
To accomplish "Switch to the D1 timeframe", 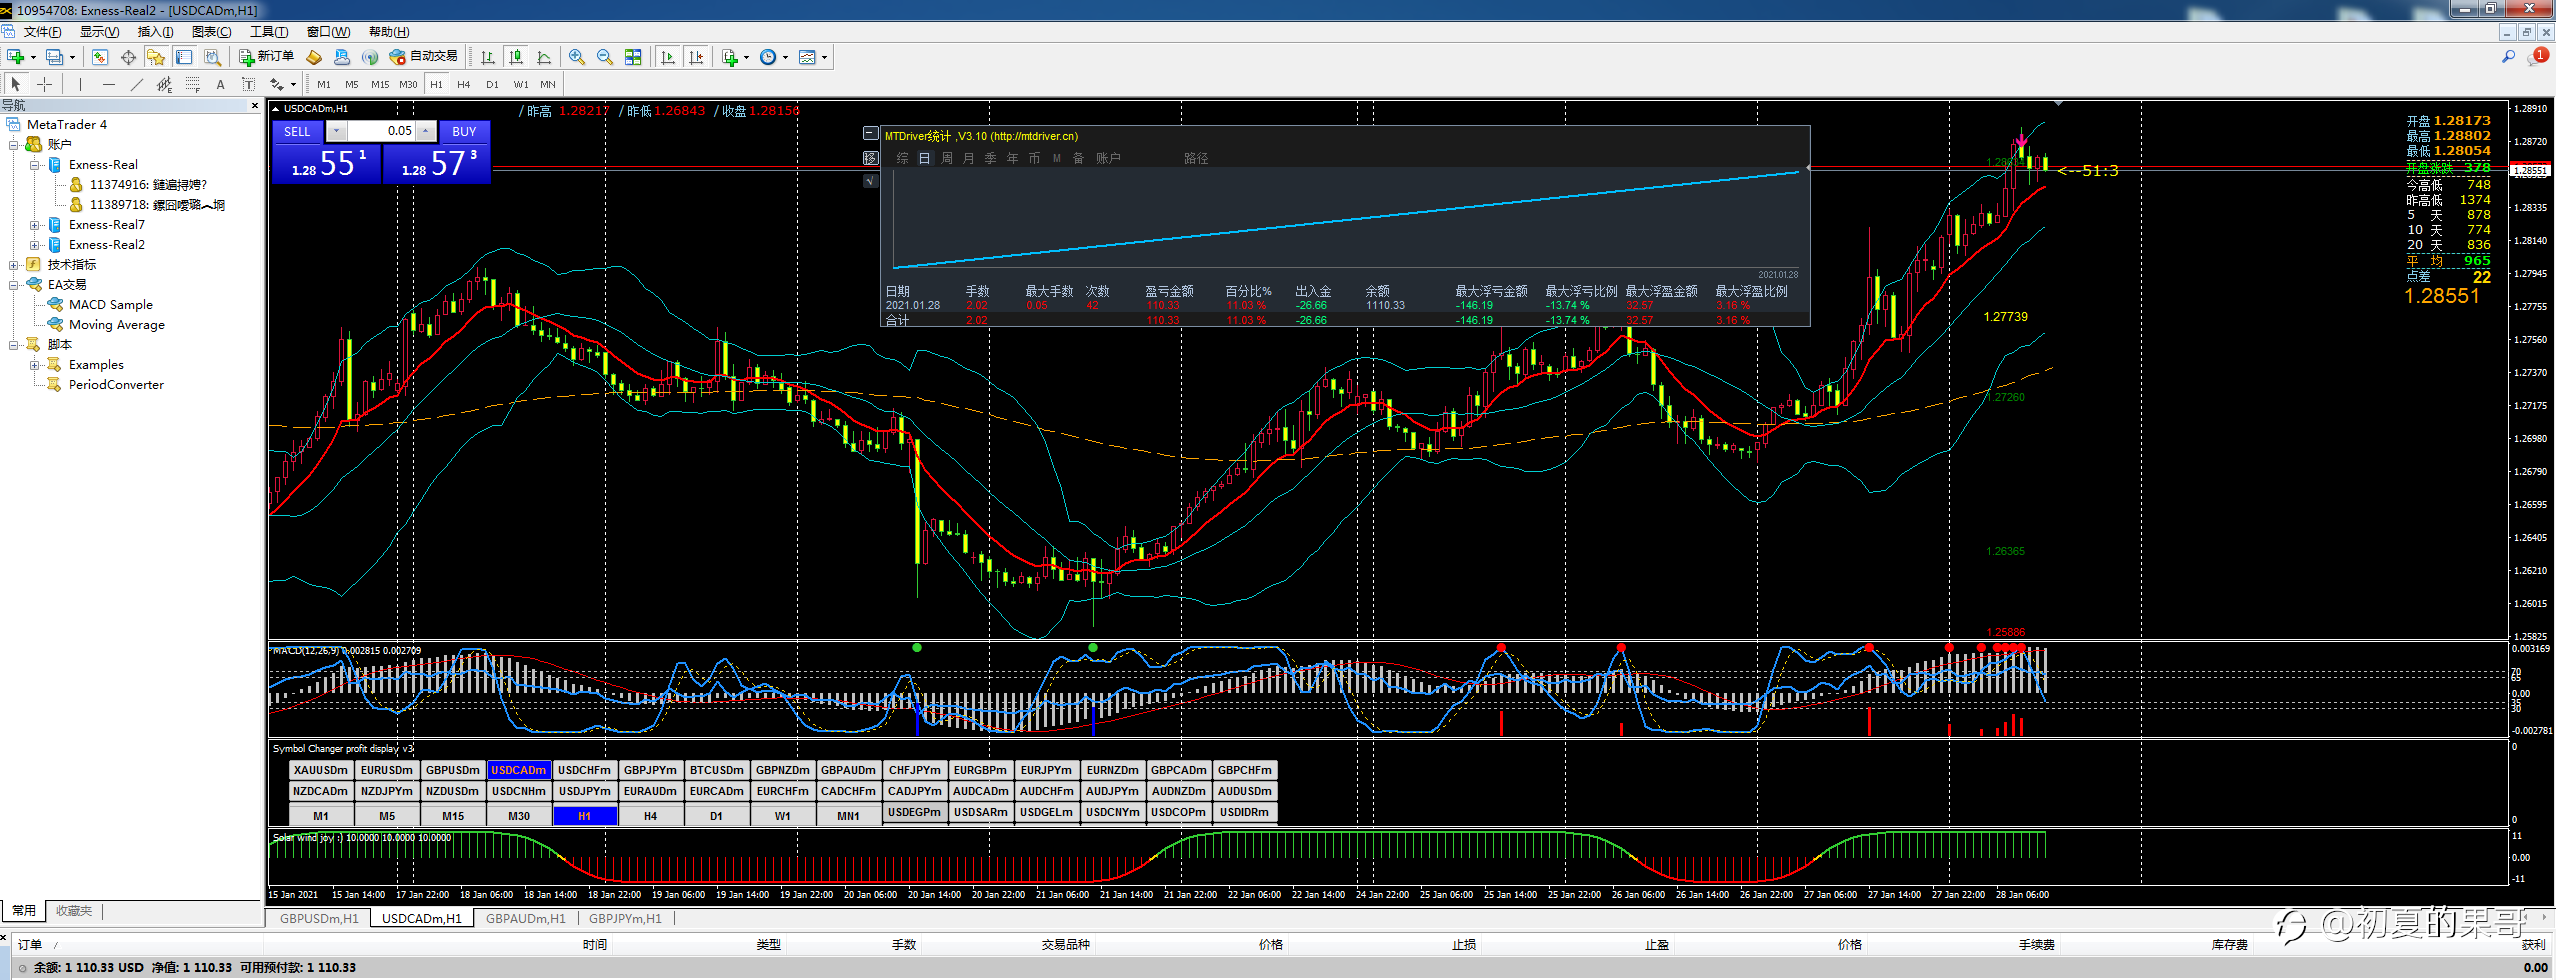I will pos(492,84).
